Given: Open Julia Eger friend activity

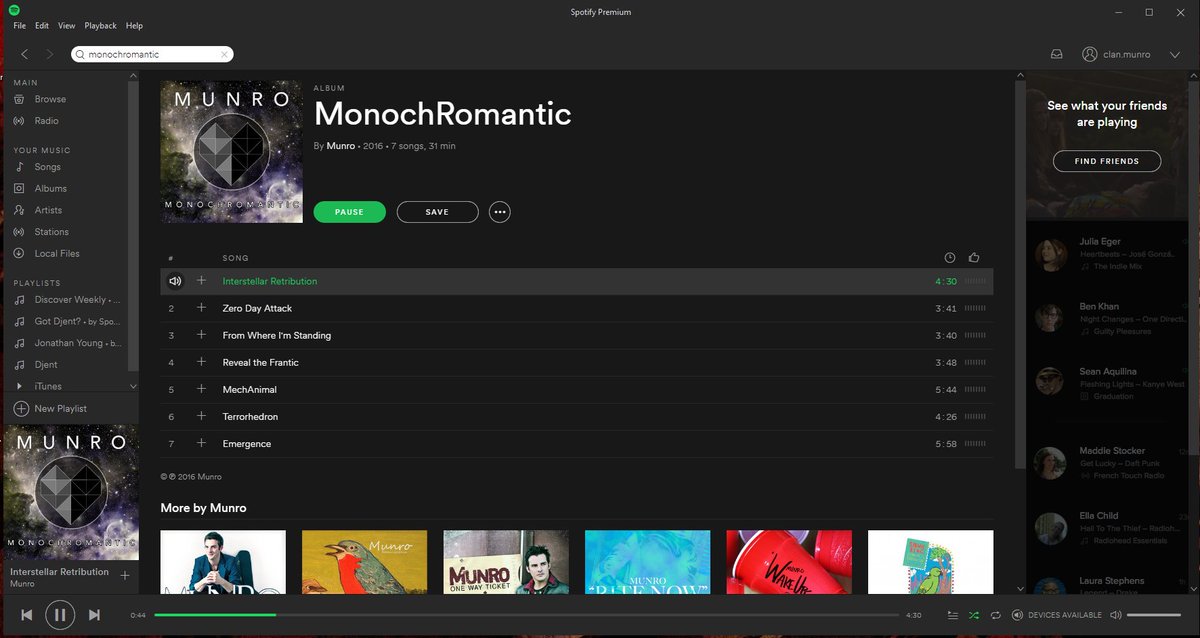Looking at the screenshot, I should point(1111,254).
